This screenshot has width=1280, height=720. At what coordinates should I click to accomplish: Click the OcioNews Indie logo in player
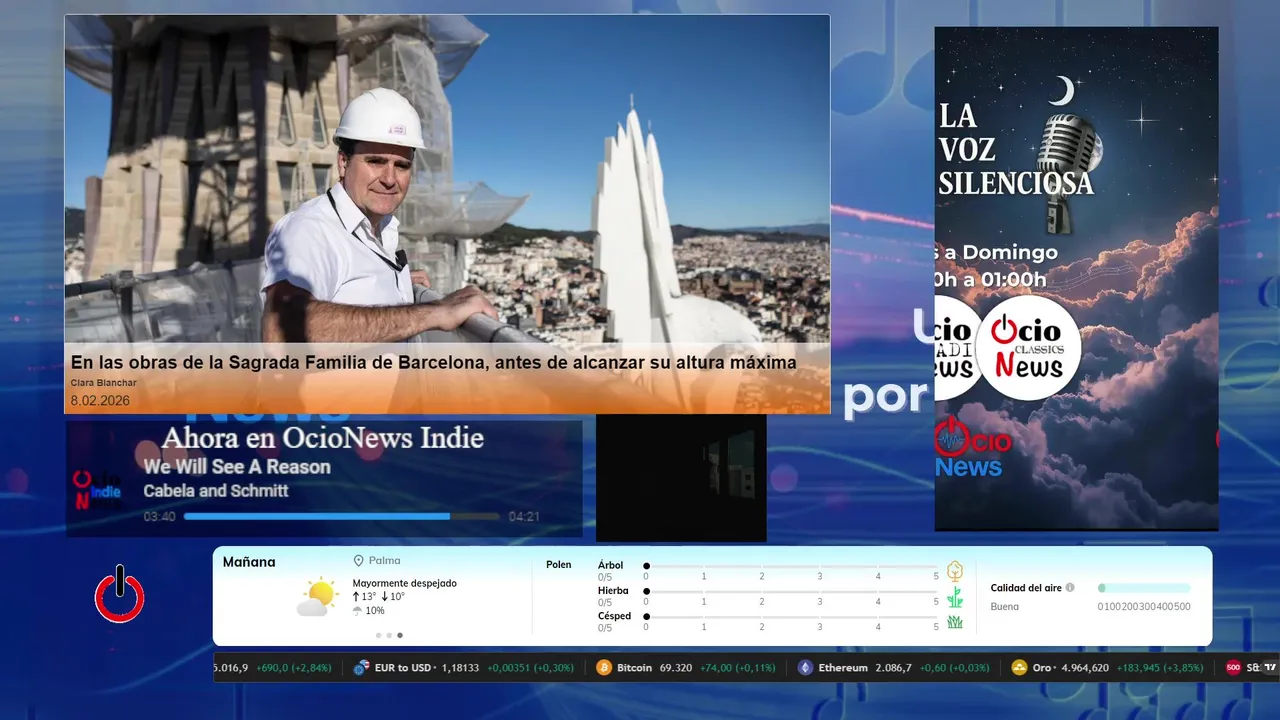tap(98, 491)
